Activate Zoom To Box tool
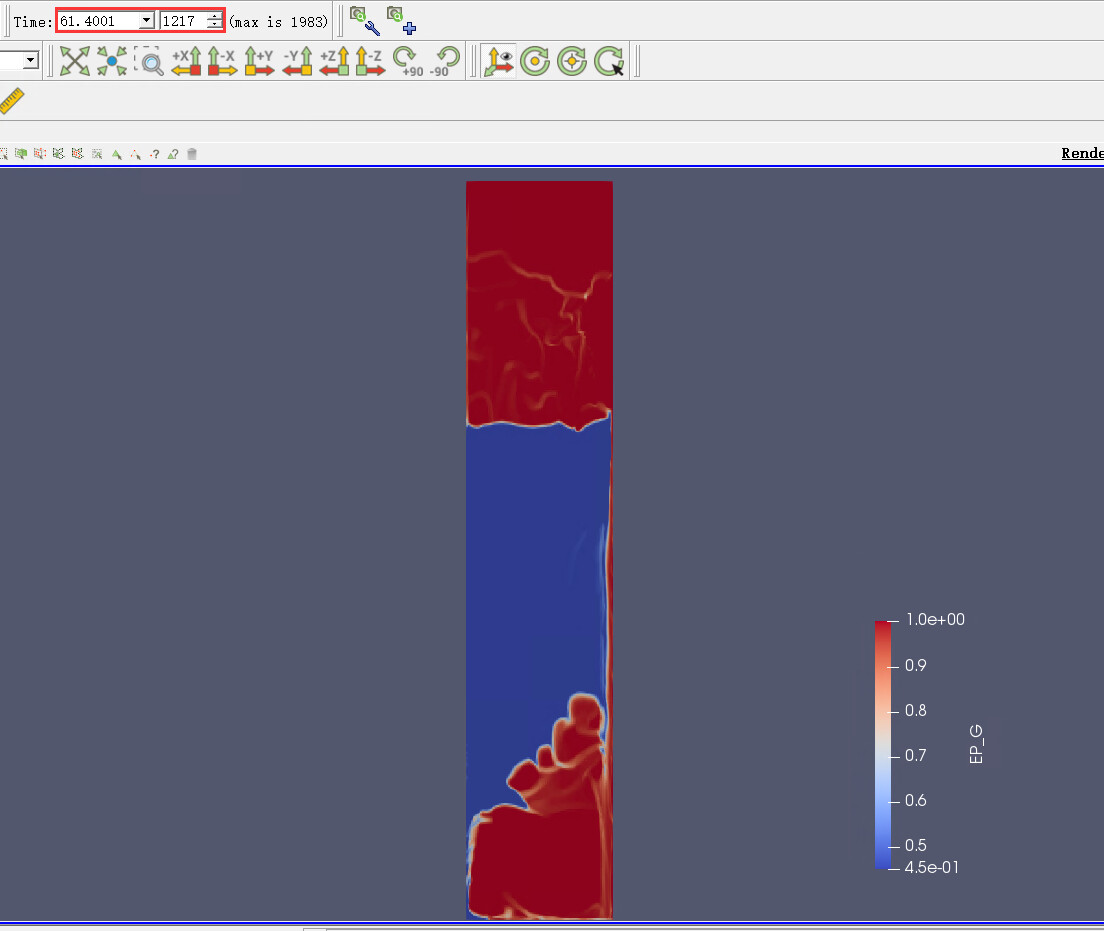This screenshot has height=931, width=1104. pyautogui.click(x=149, y=61)
